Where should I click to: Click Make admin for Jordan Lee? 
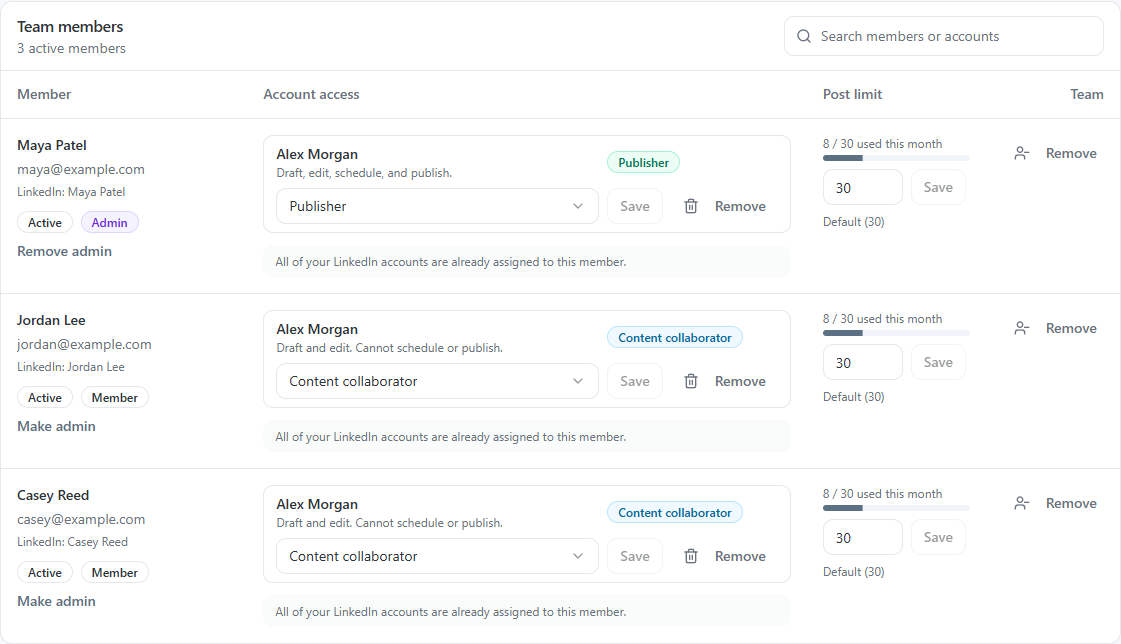pos(56,426)
